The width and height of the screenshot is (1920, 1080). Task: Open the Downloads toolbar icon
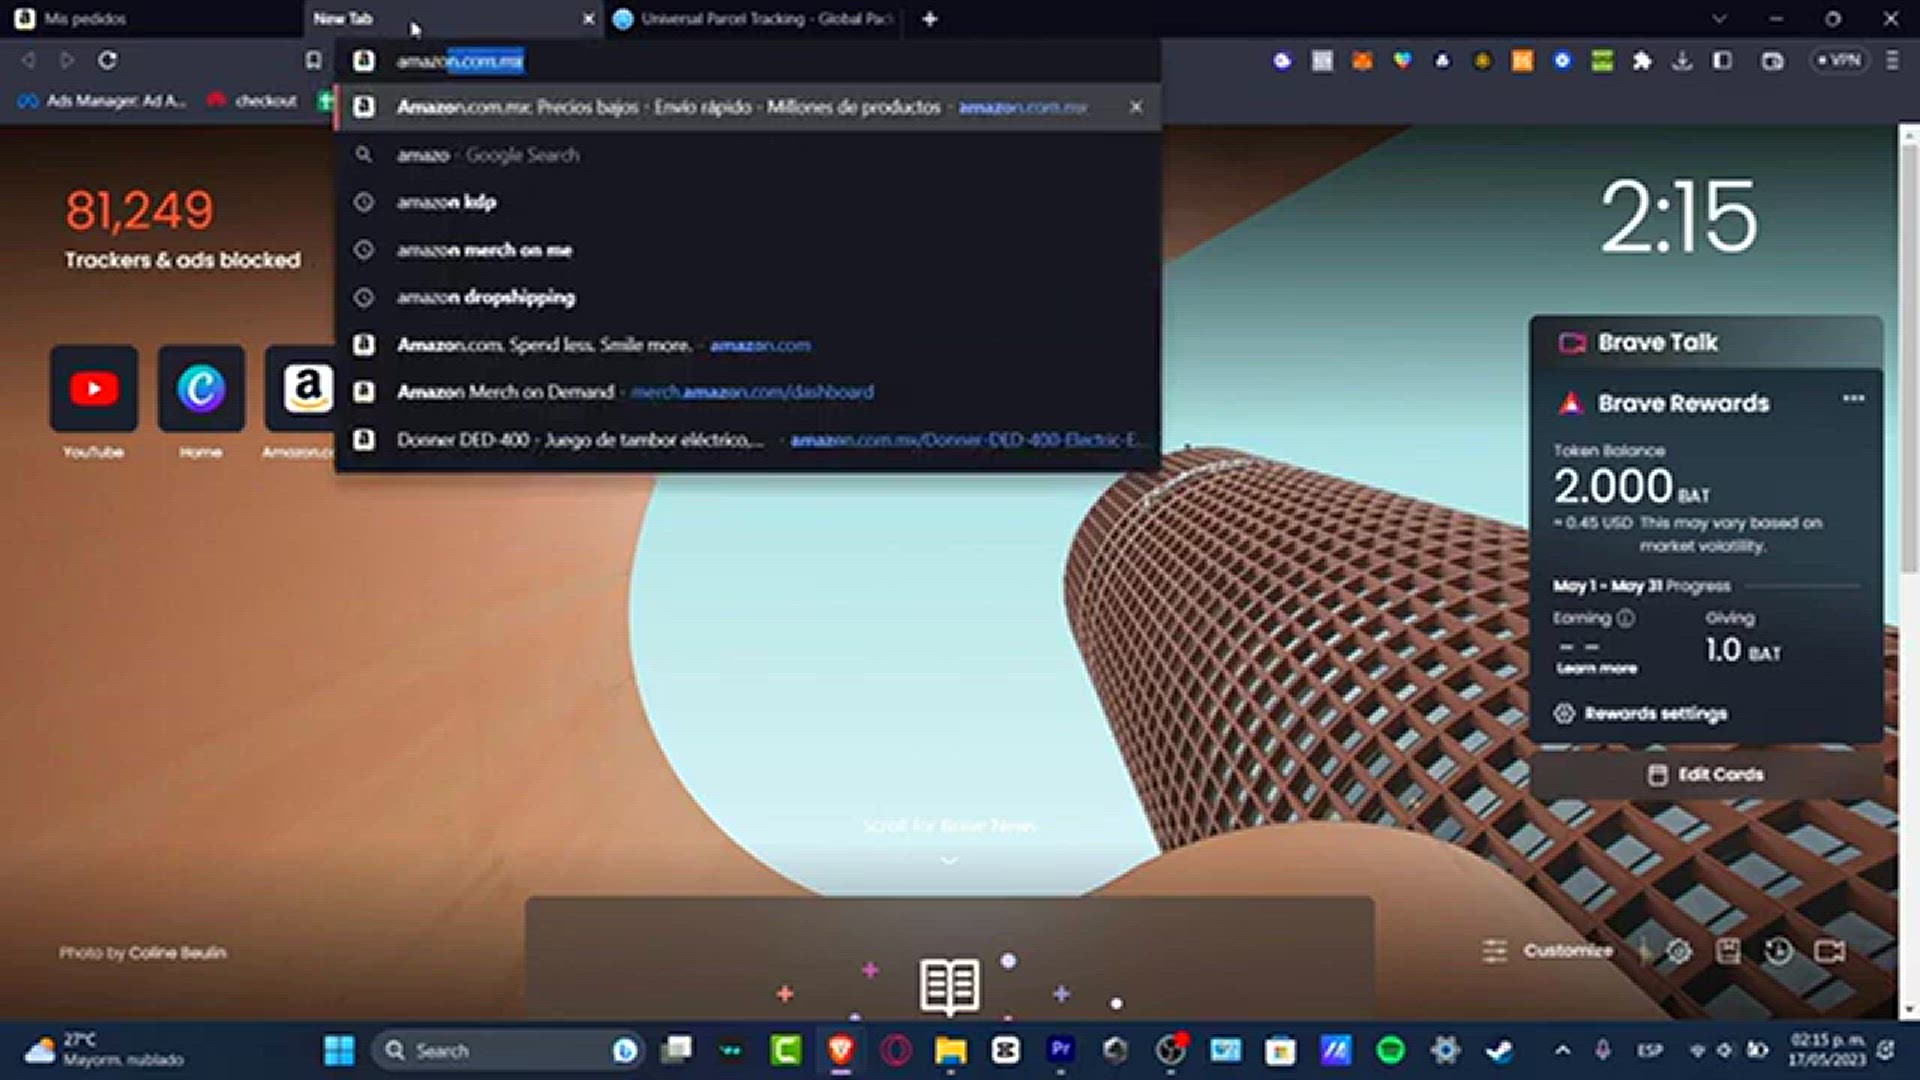pyautogui.click(x=1682, y=61)
